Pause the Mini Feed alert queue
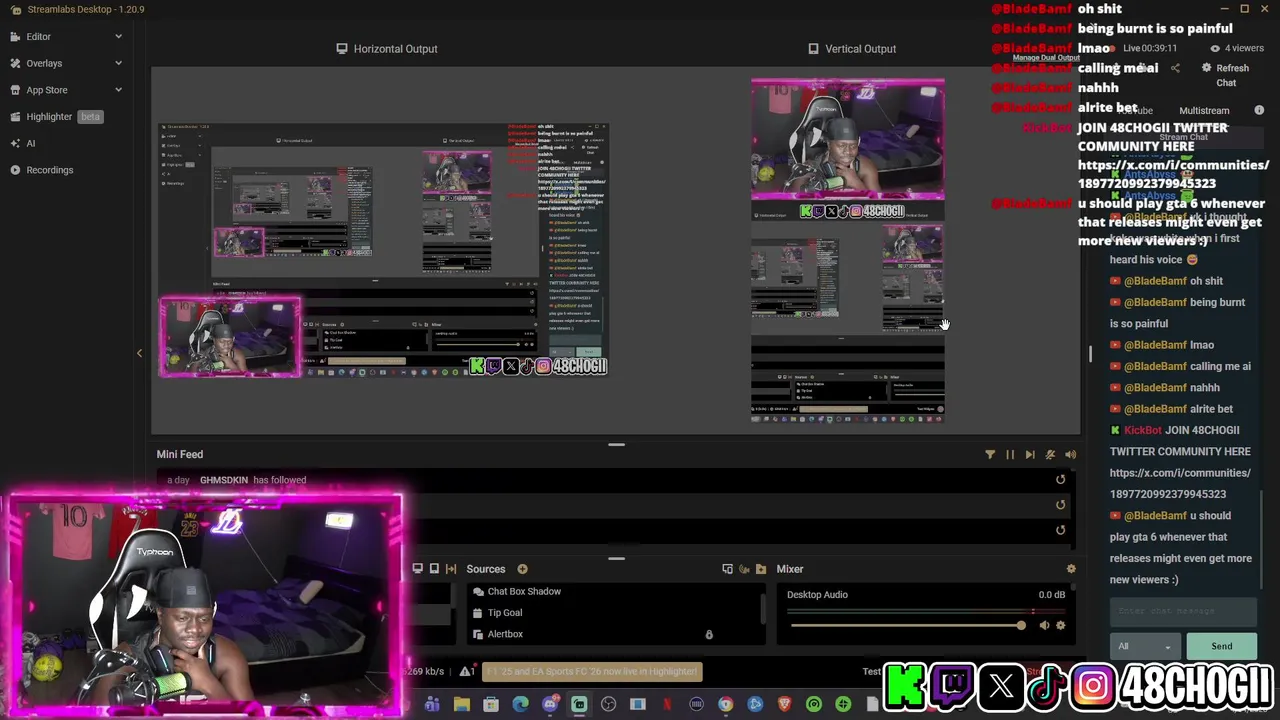1280x720 pixels. [1010, 454]
